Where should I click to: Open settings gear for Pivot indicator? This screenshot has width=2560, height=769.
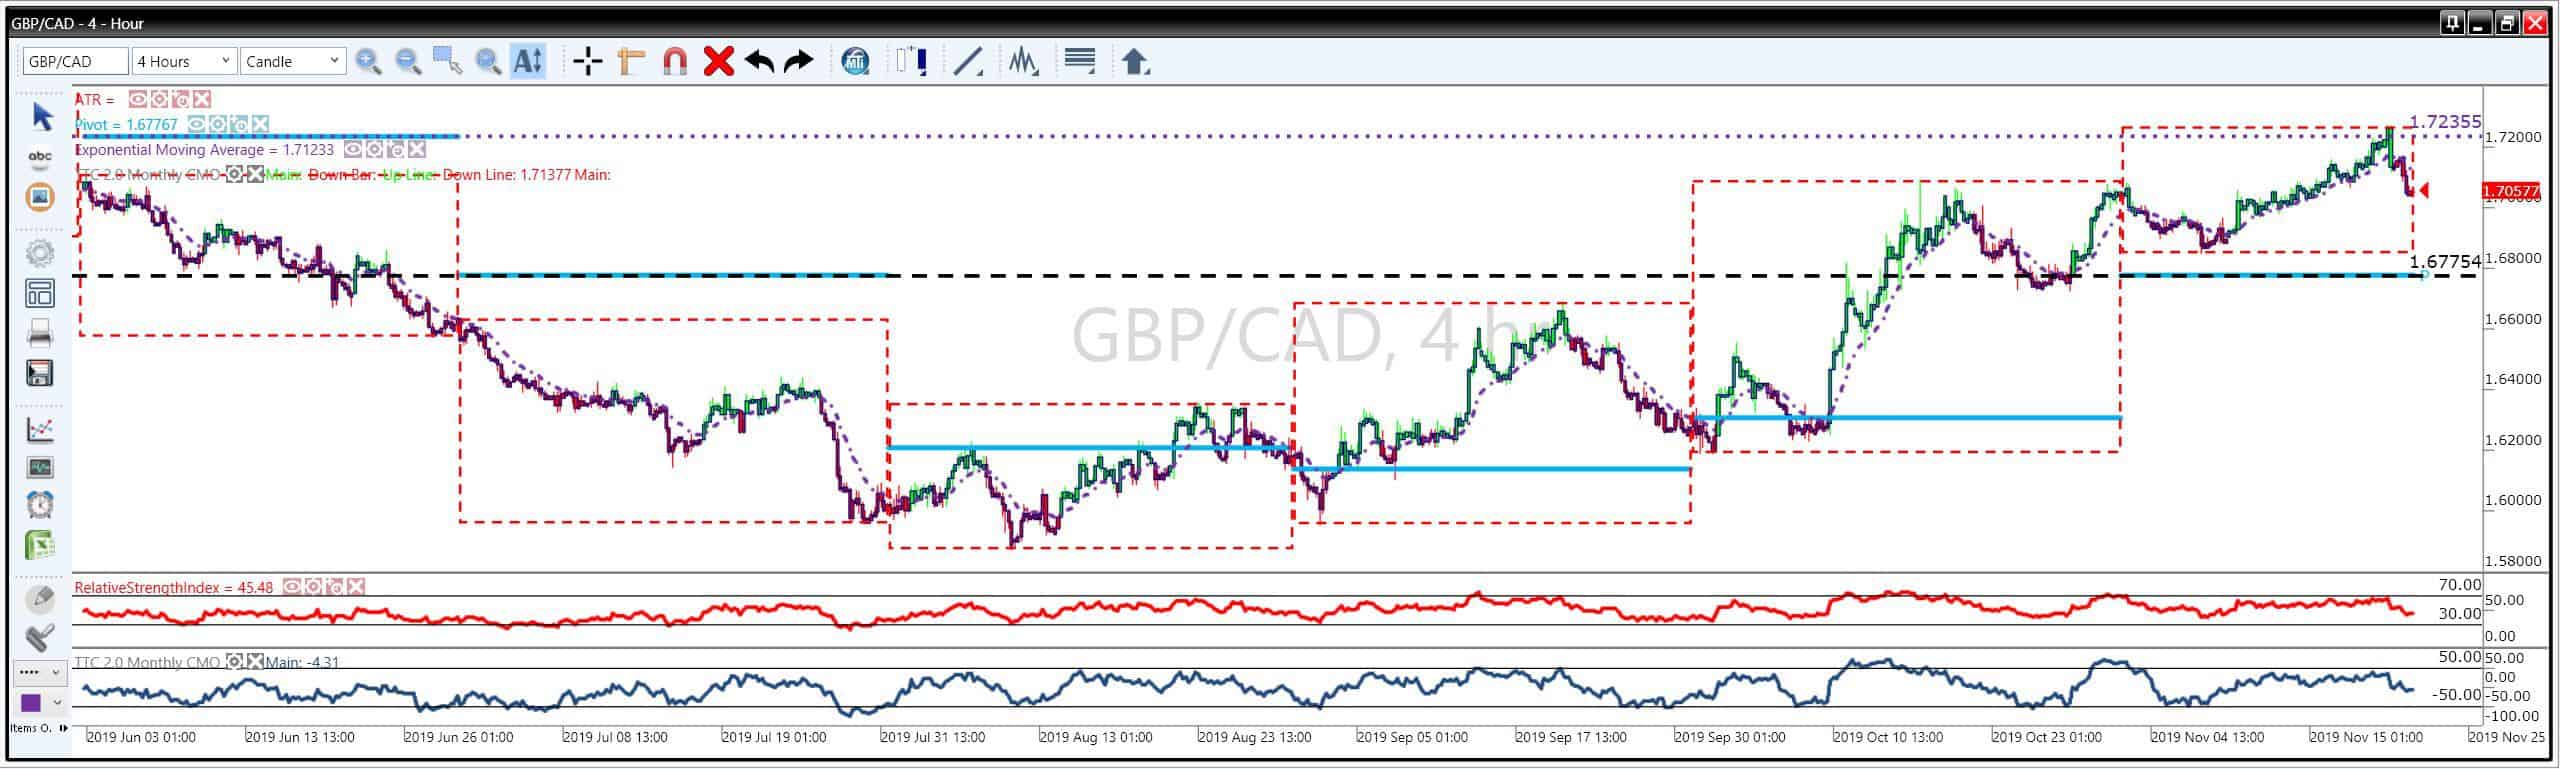click(217, 124)
